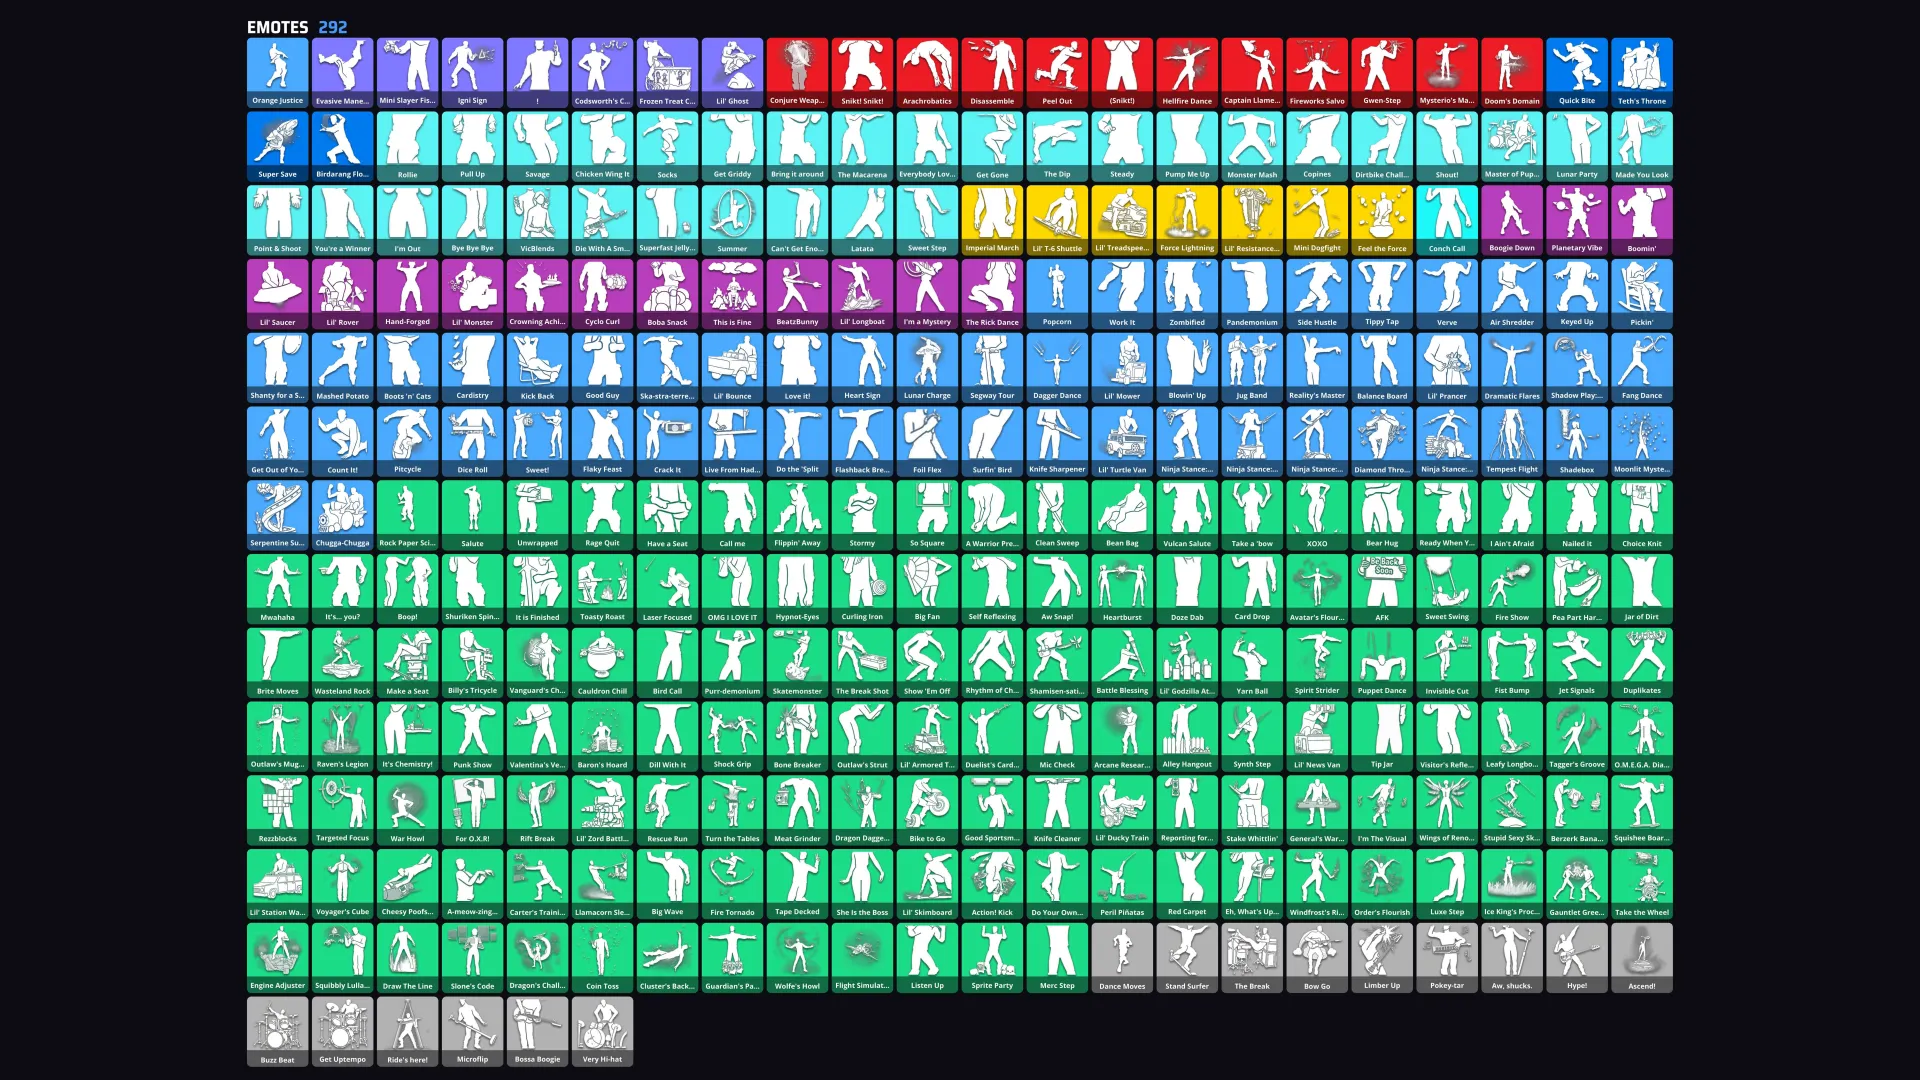Choose the Sprite Party emote
Viewport: 1920px width, 1080px height.
tap(992, 957)
